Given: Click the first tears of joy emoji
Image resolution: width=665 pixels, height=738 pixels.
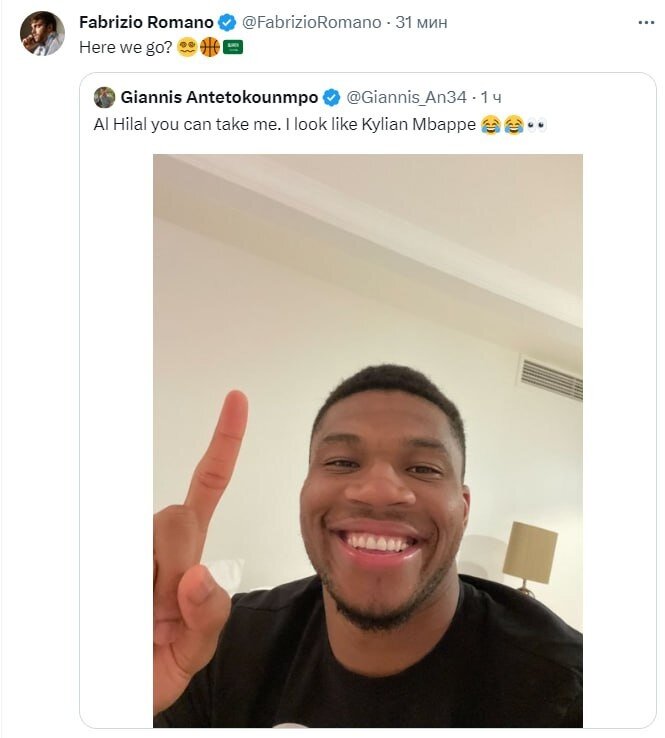Looking at the screenshot, I should pos(490,125).
